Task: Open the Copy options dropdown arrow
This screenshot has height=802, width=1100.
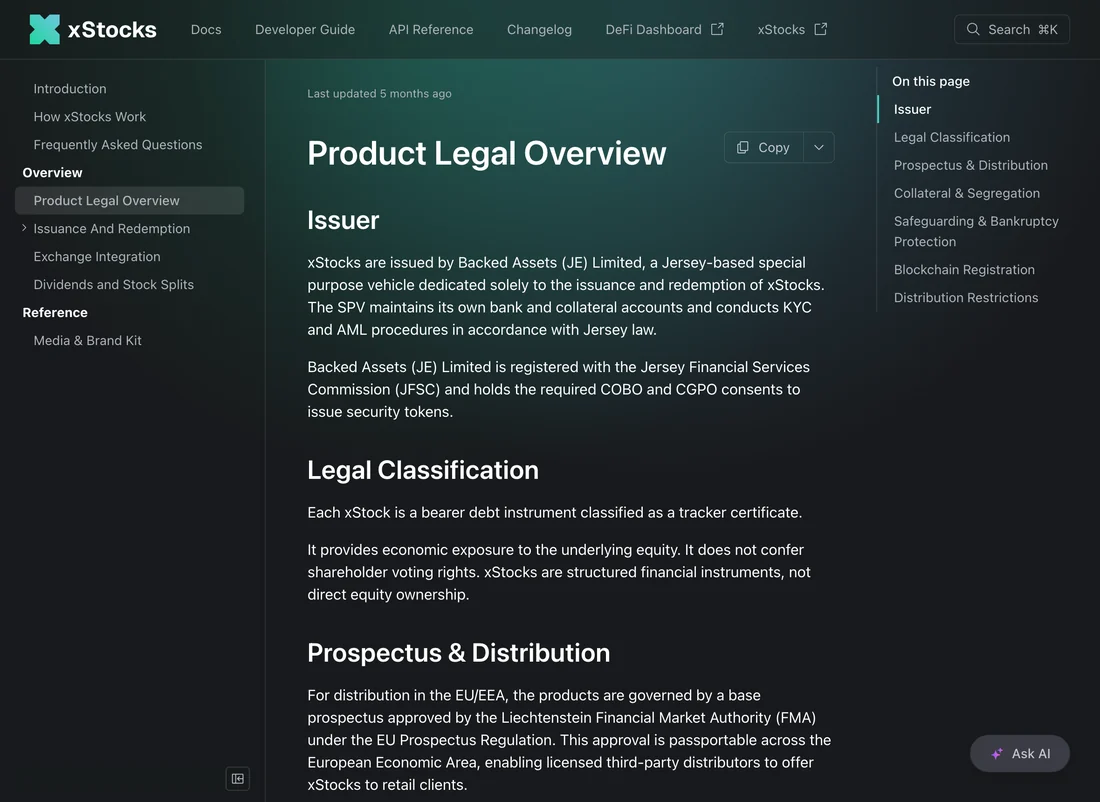Action: point(819,147)
